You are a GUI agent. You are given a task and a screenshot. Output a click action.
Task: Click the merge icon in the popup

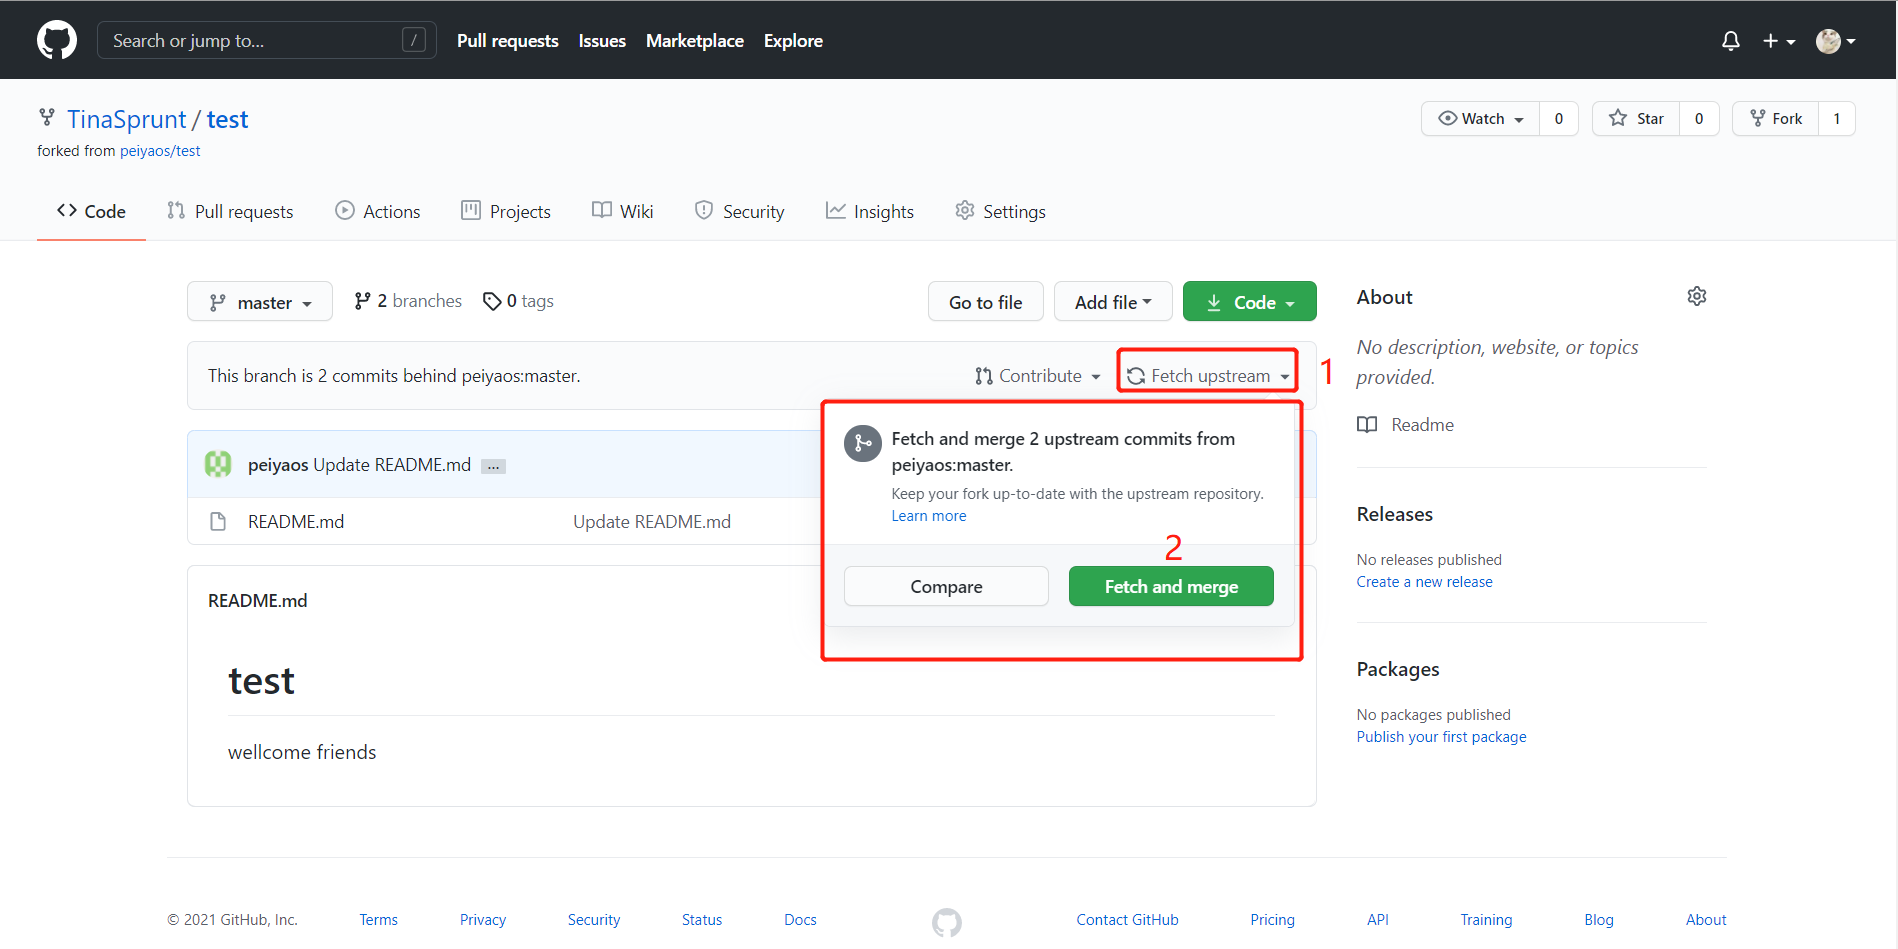863,443
